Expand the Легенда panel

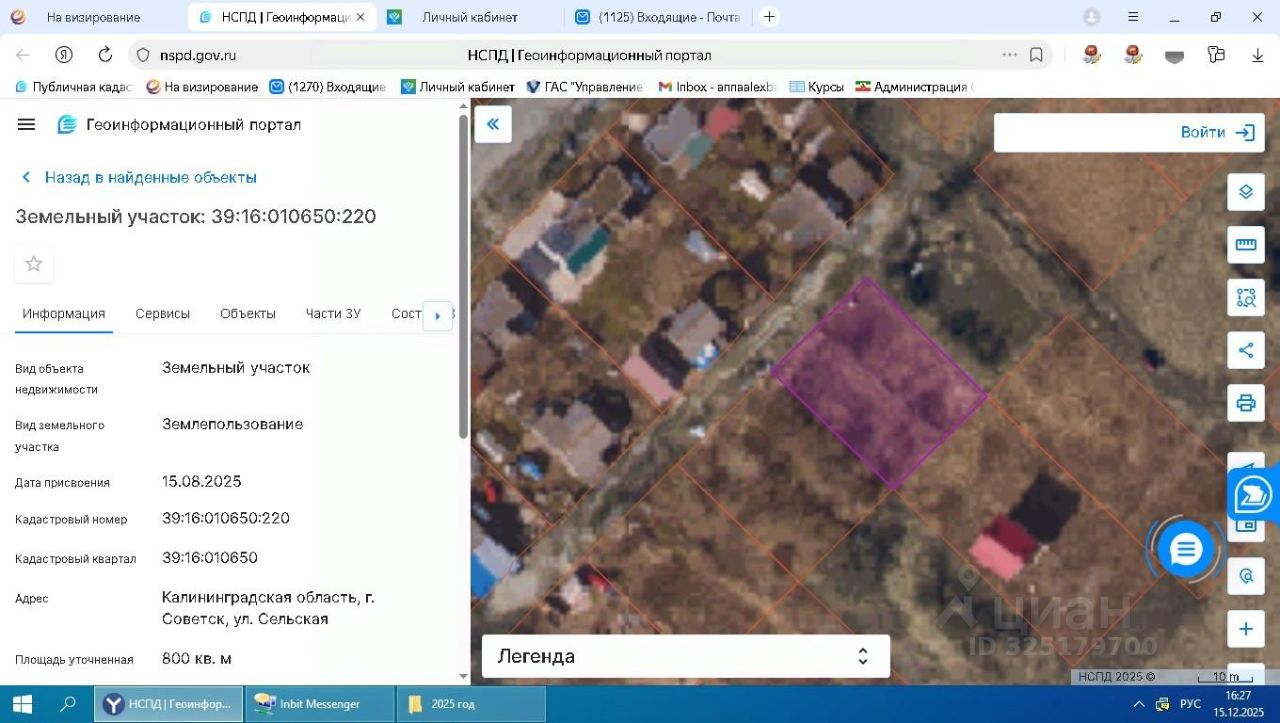tap(685, 656)
